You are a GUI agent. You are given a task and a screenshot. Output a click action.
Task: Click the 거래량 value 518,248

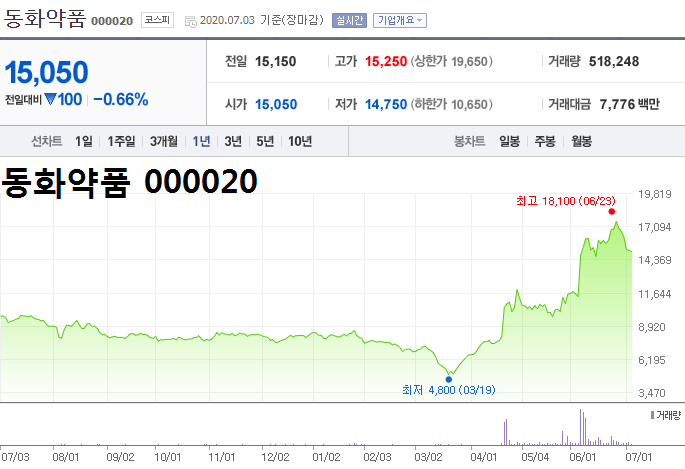[614, 62]
